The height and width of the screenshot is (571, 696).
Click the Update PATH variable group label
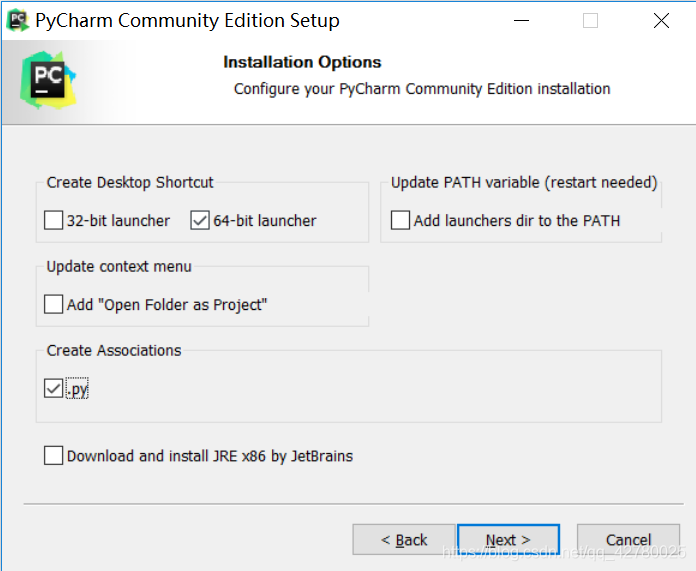coord(524,182)
